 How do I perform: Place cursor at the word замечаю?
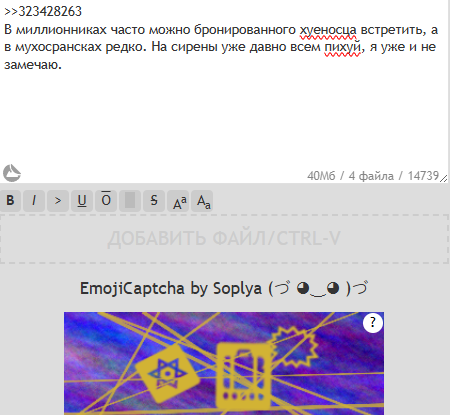(x=33, y=64)
